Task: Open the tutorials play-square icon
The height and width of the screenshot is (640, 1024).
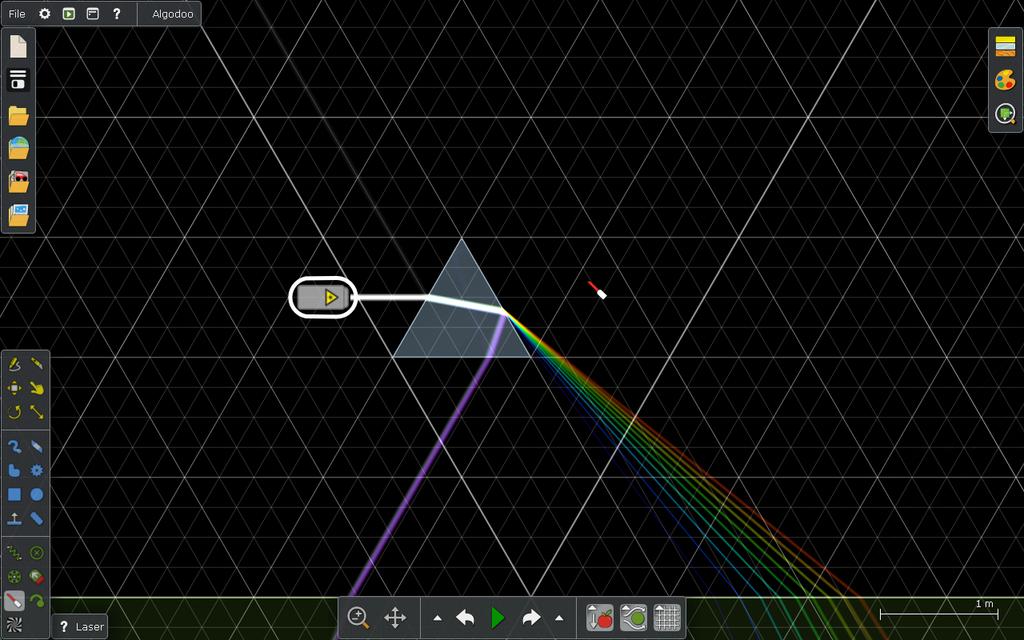Action: (69, 14)
